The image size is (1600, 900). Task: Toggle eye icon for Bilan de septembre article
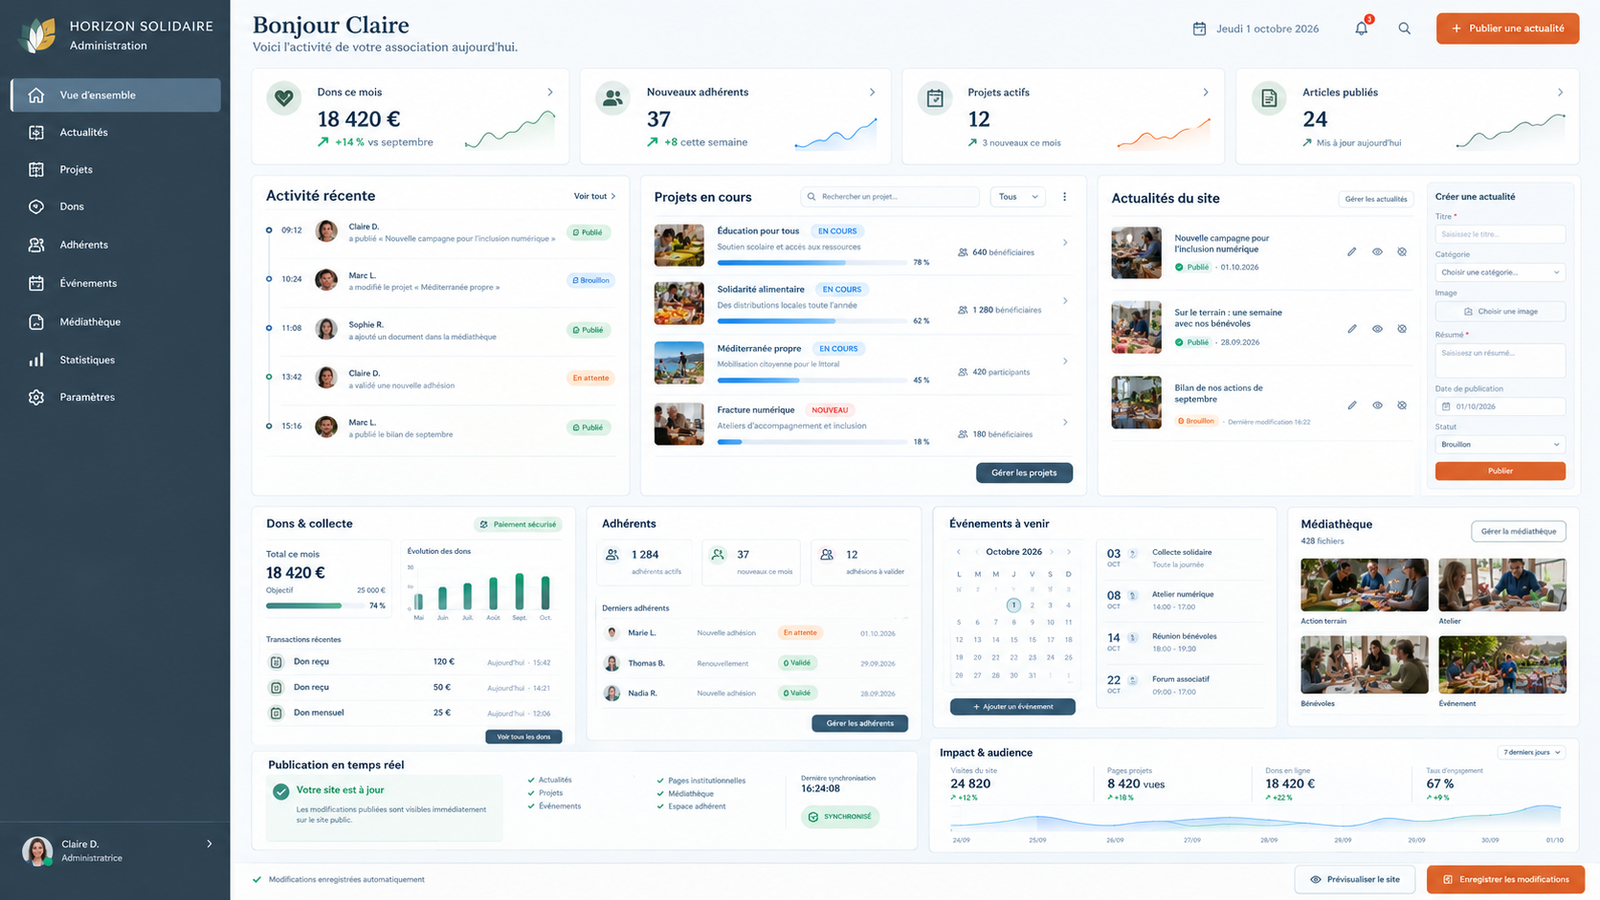[1377, 405]
